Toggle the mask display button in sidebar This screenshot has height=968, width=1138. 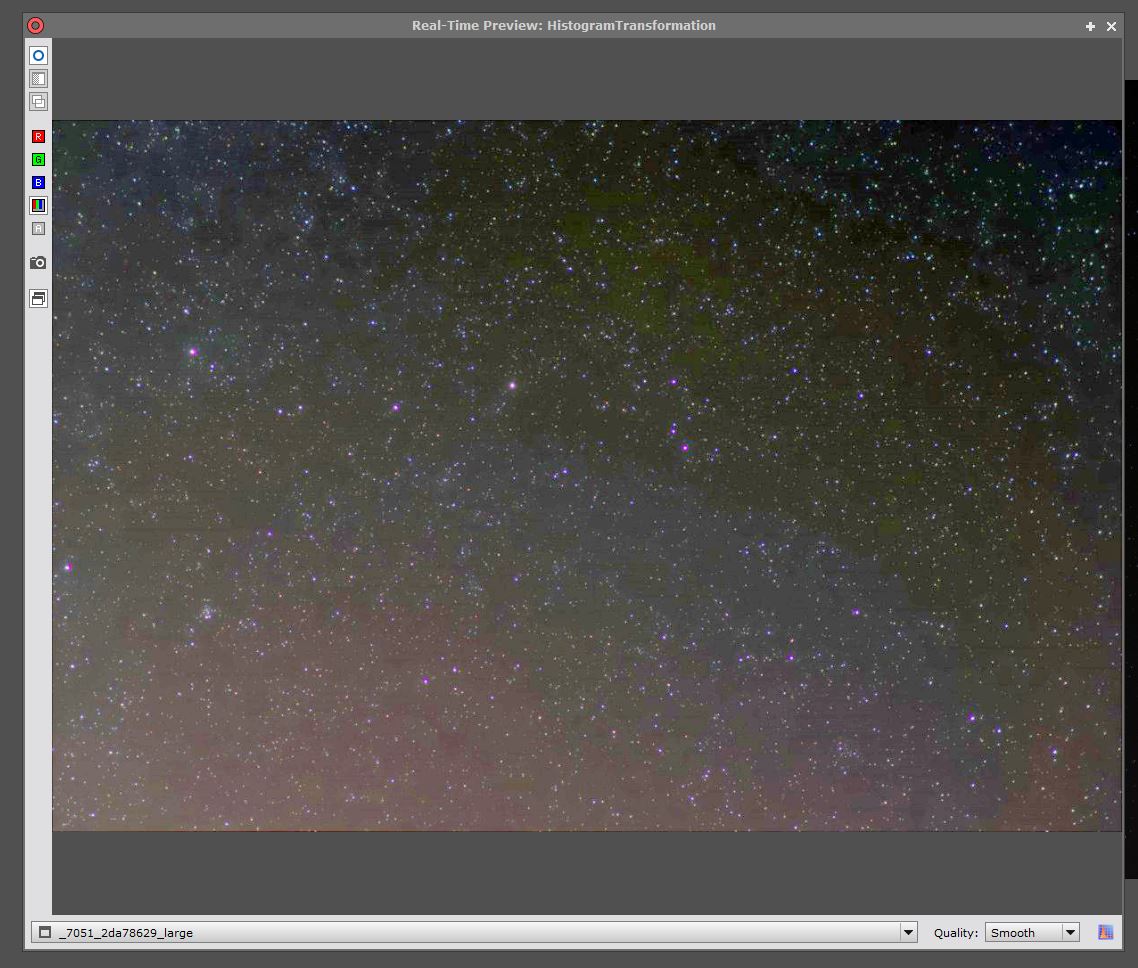(38, 79)
